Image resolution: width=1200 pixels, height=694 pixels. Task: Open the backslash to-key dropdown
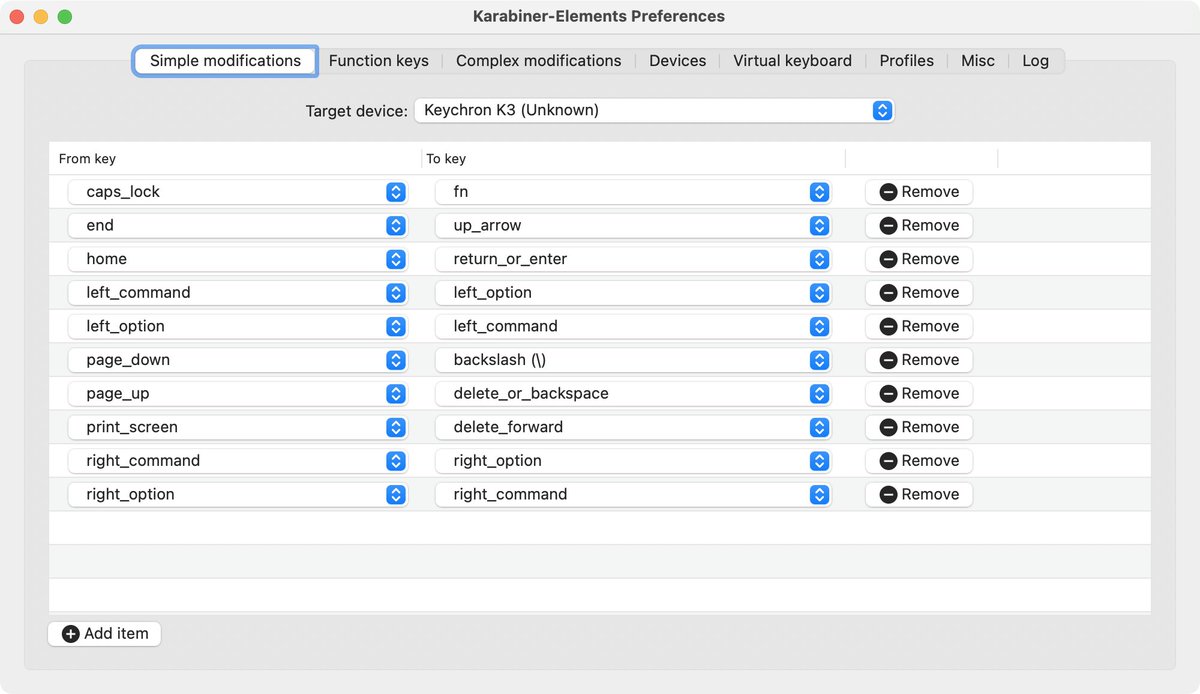[x=633, y=360]
